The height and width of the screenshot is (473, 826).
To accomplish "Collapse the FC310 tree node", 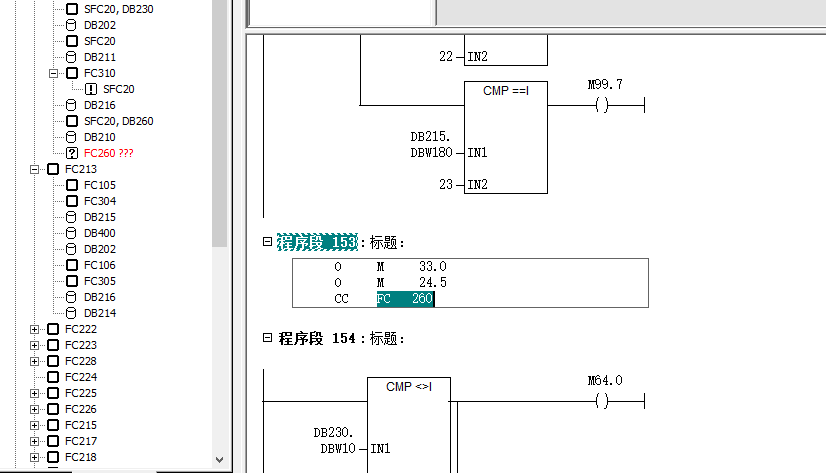I will (54, 73).
